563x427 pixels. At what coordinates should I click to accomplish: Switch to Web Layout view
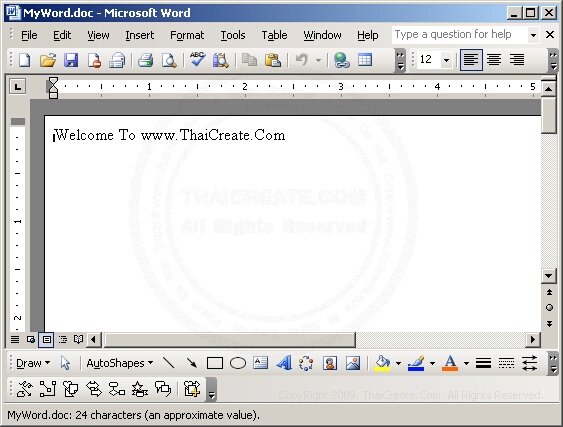click(x=31, y=339)
